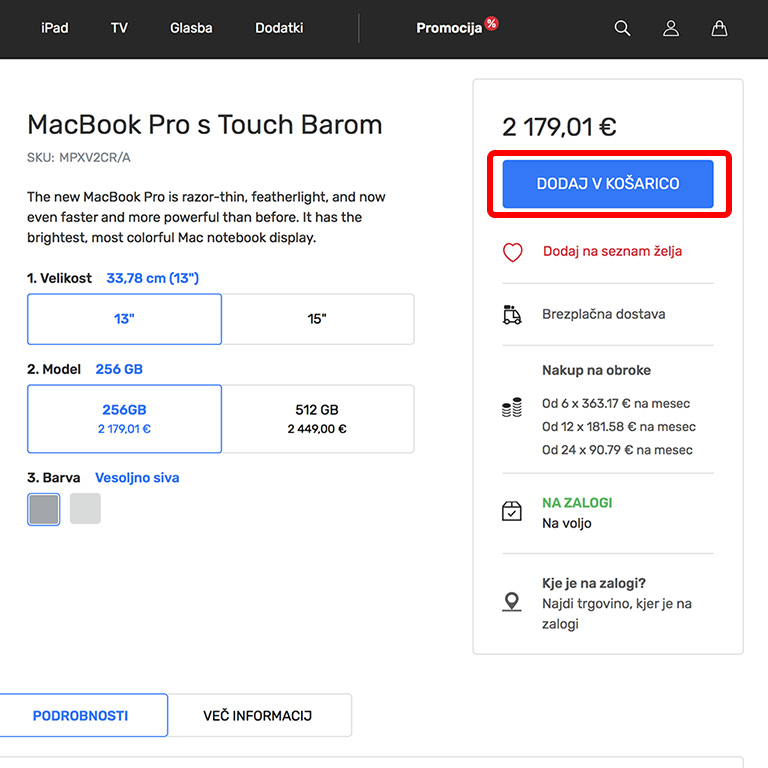The width and height of the screenshot is (768, 768).
Task: Click the Brezplačna dostava text
Action: 603,314
